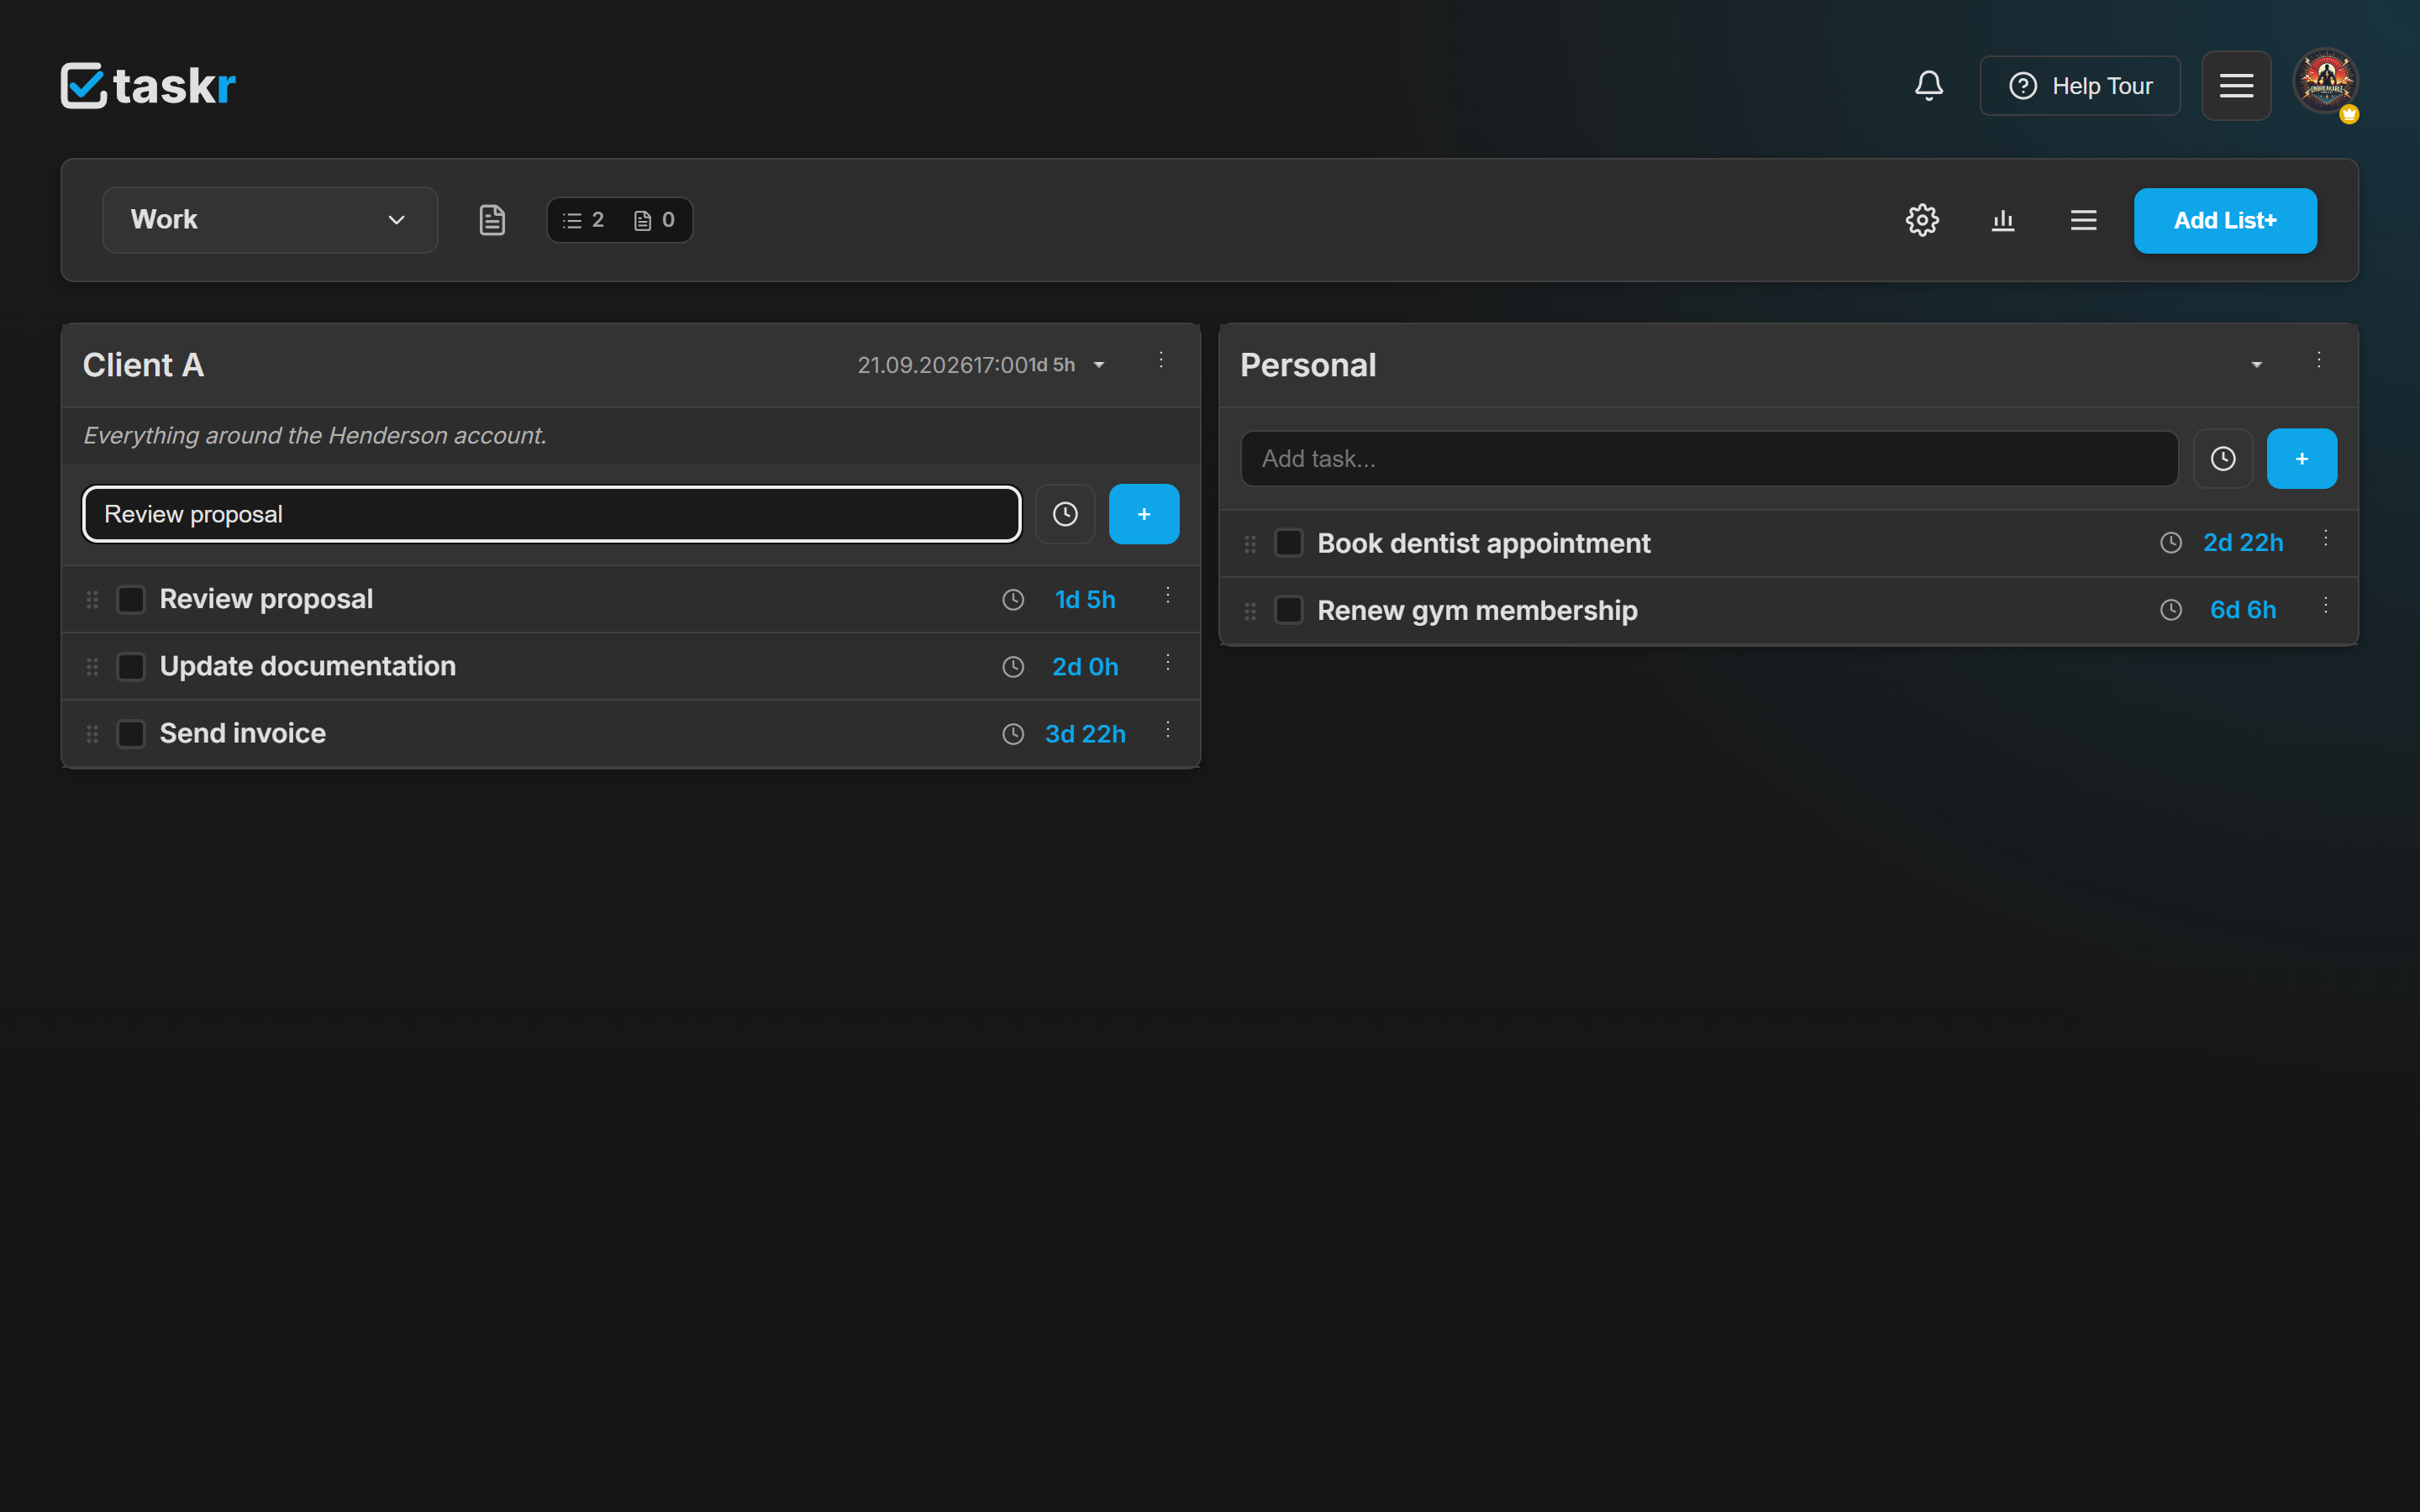This screenshot has width=2420, height=1512.
Task: Click the Book dentist appointment task title
Action: pyautogui.click(x=1484, y=543)
